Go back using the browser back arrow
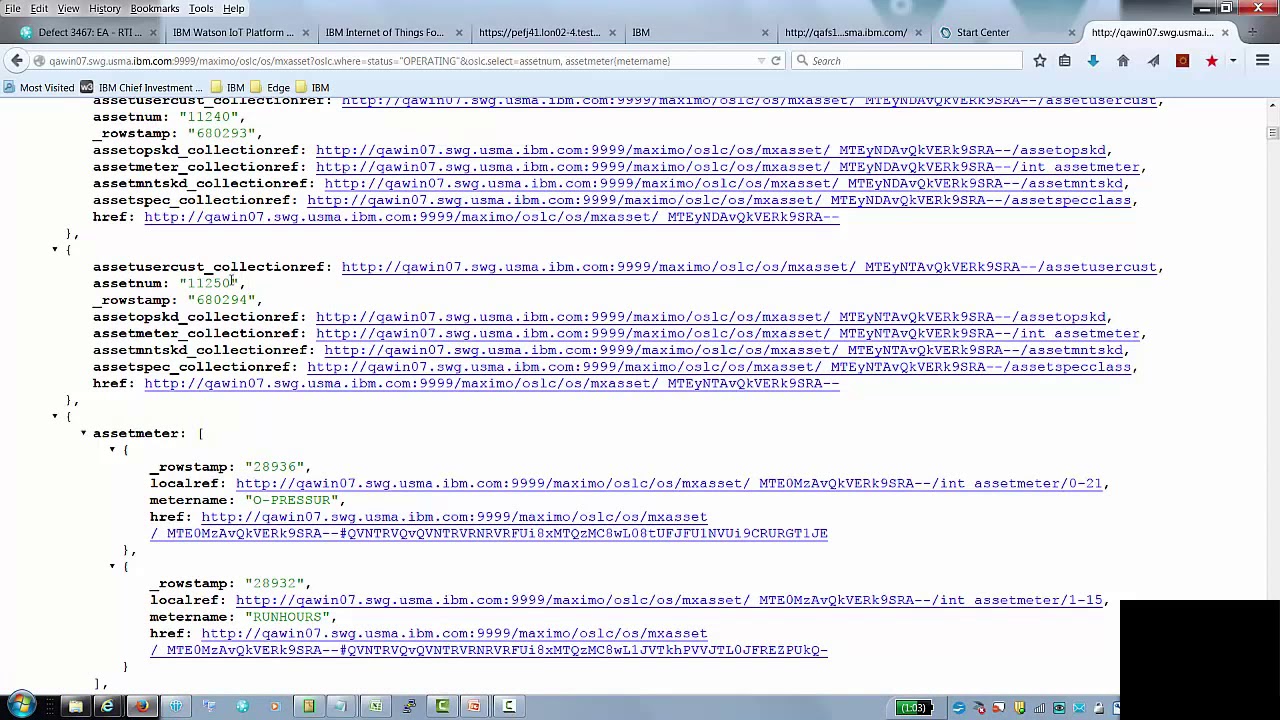 tap(17, 61)
